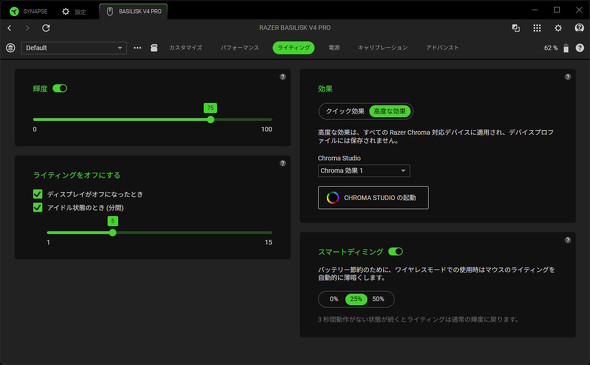The image size is (590, 365).
Task: Go back with the left arrow
Action: tap(10, 28)
